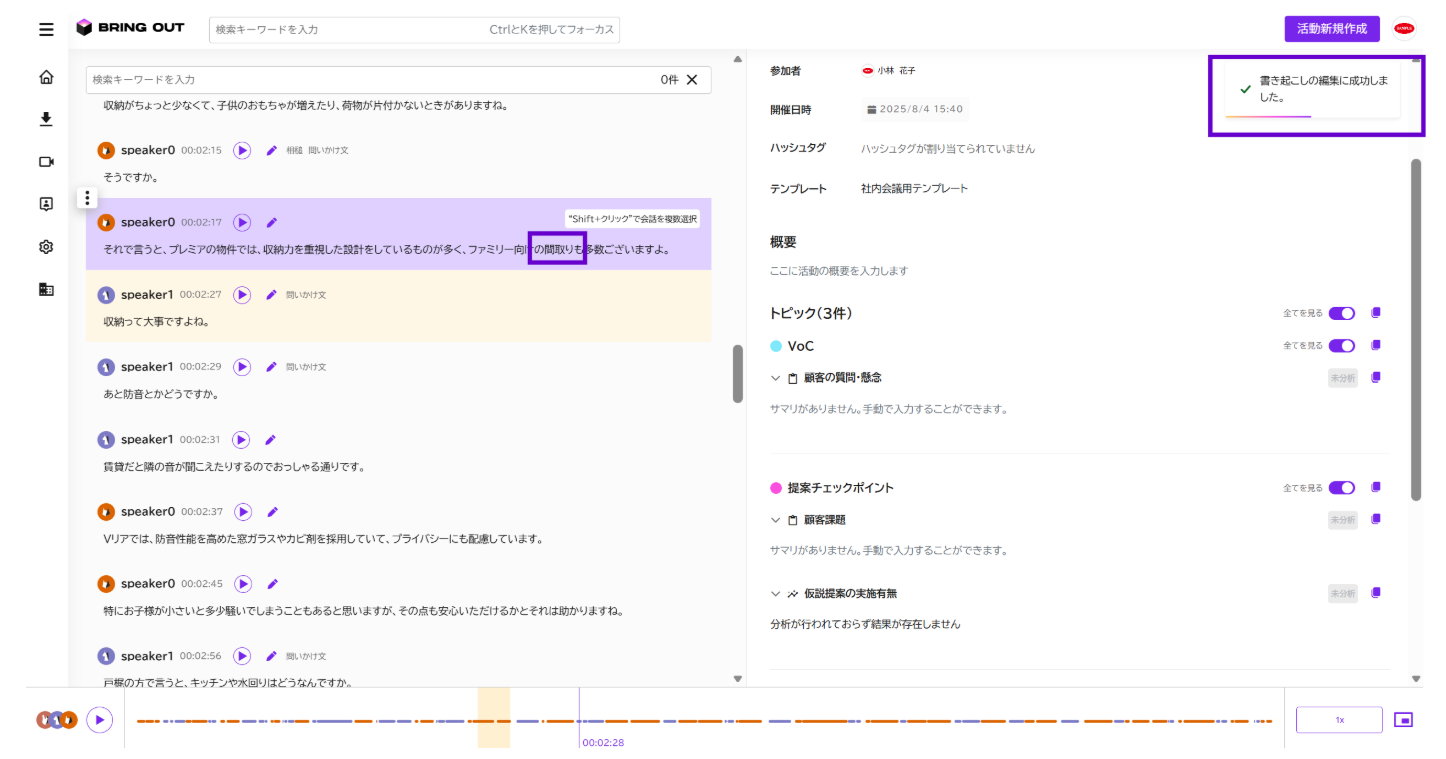Screen dimensions: 1446x759
Task: Go to the home icon in sidebar
Action: tap(46, 77)
